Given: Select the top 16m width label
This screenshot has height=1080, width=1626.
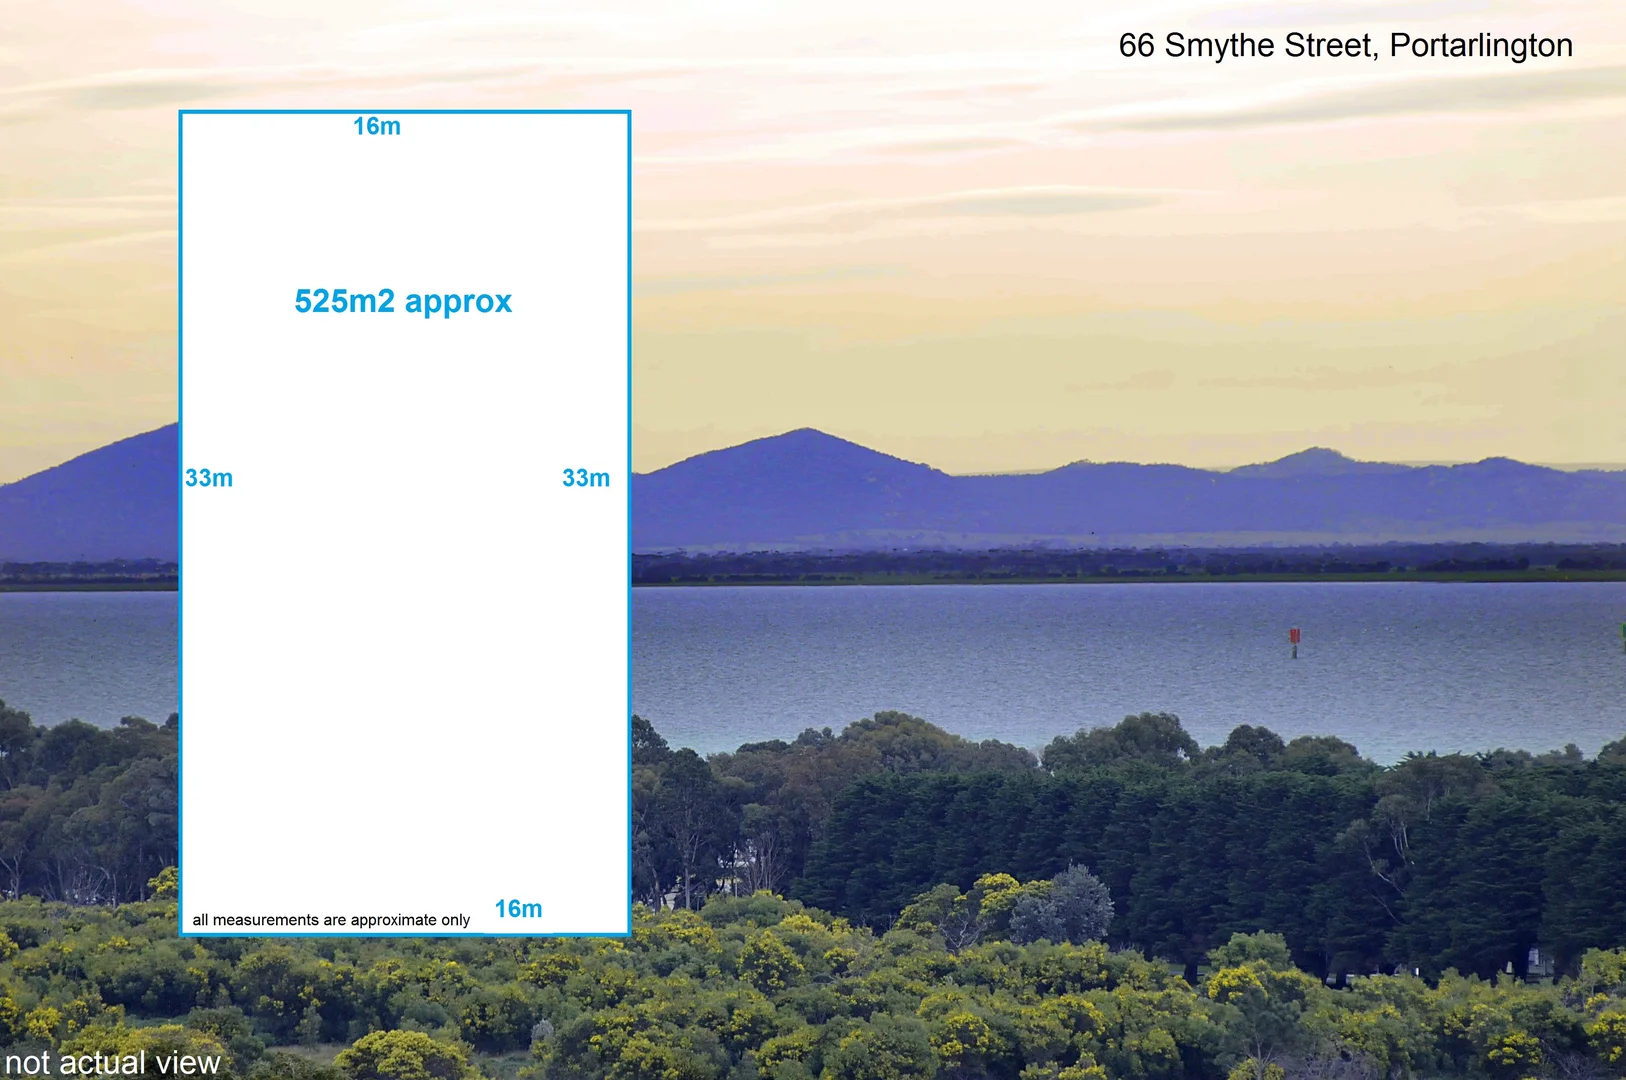Looking at the screenshot, I should pos(377,126).
